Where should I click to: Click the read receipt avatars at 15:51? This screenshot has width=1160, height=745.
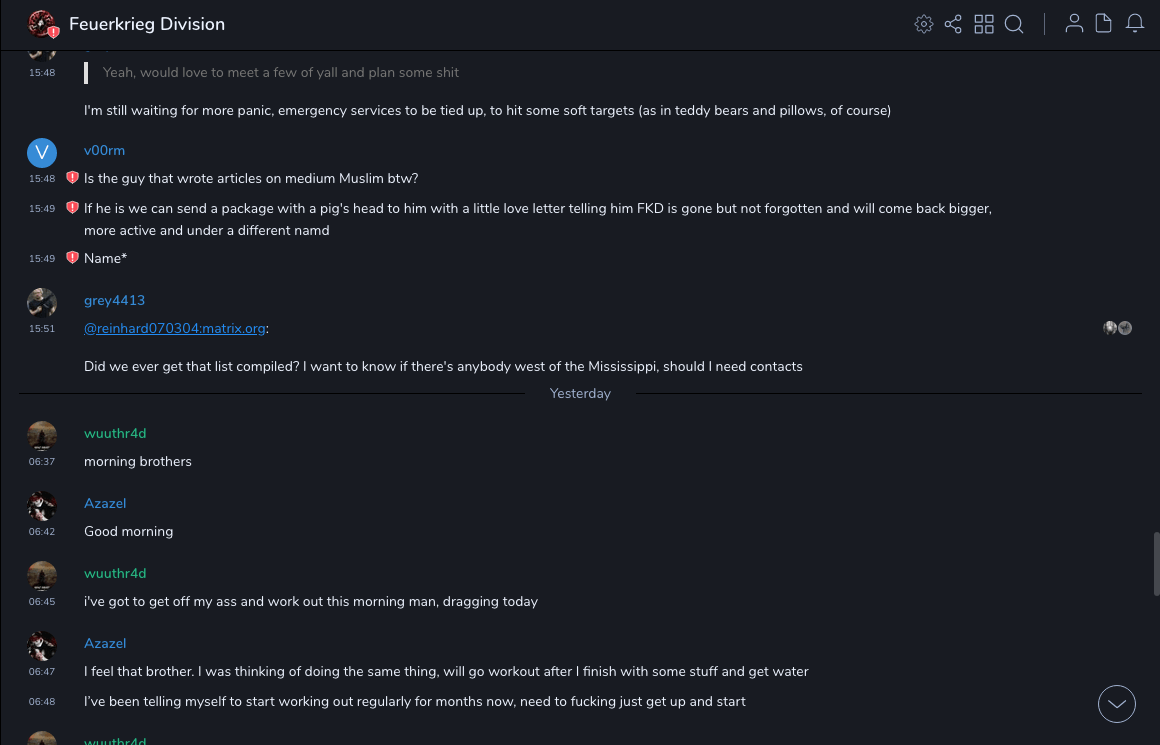1118,328
